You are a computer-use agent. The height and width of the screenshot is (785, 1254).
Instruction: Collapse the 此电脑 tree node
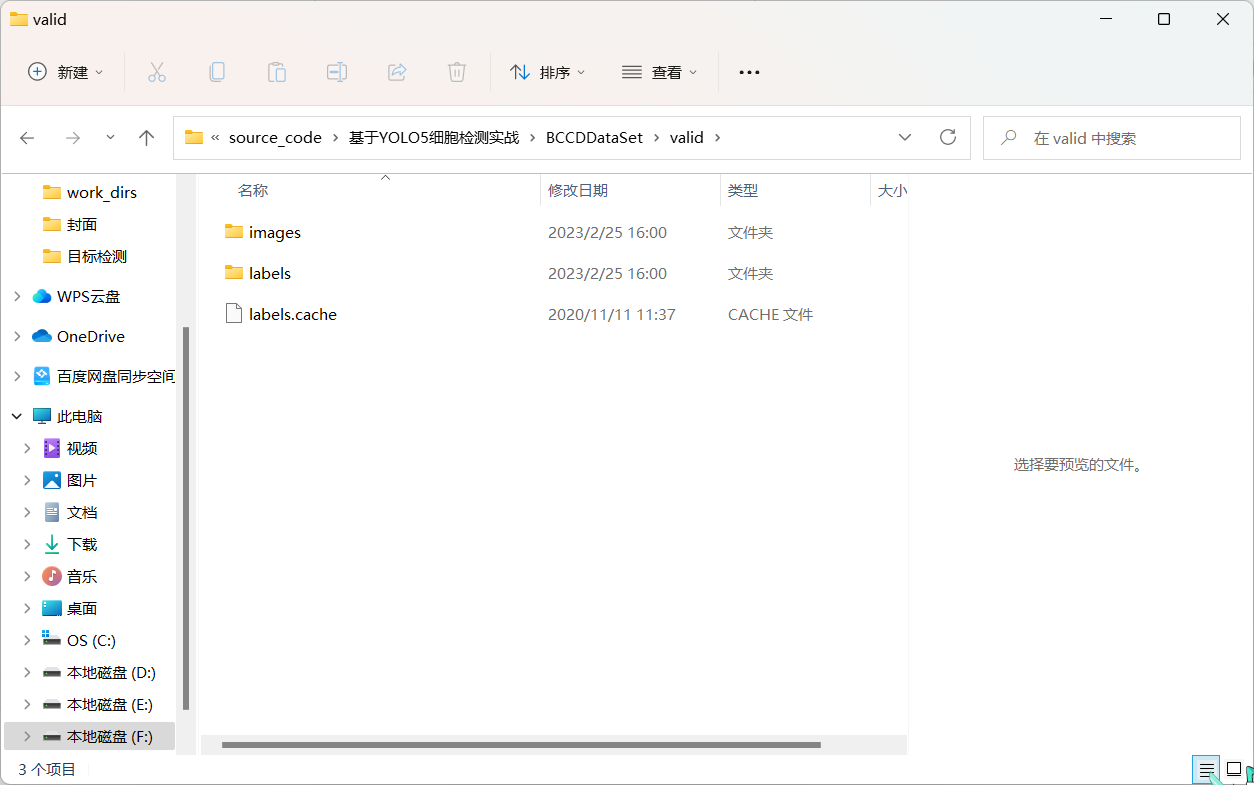click(17, 416)
